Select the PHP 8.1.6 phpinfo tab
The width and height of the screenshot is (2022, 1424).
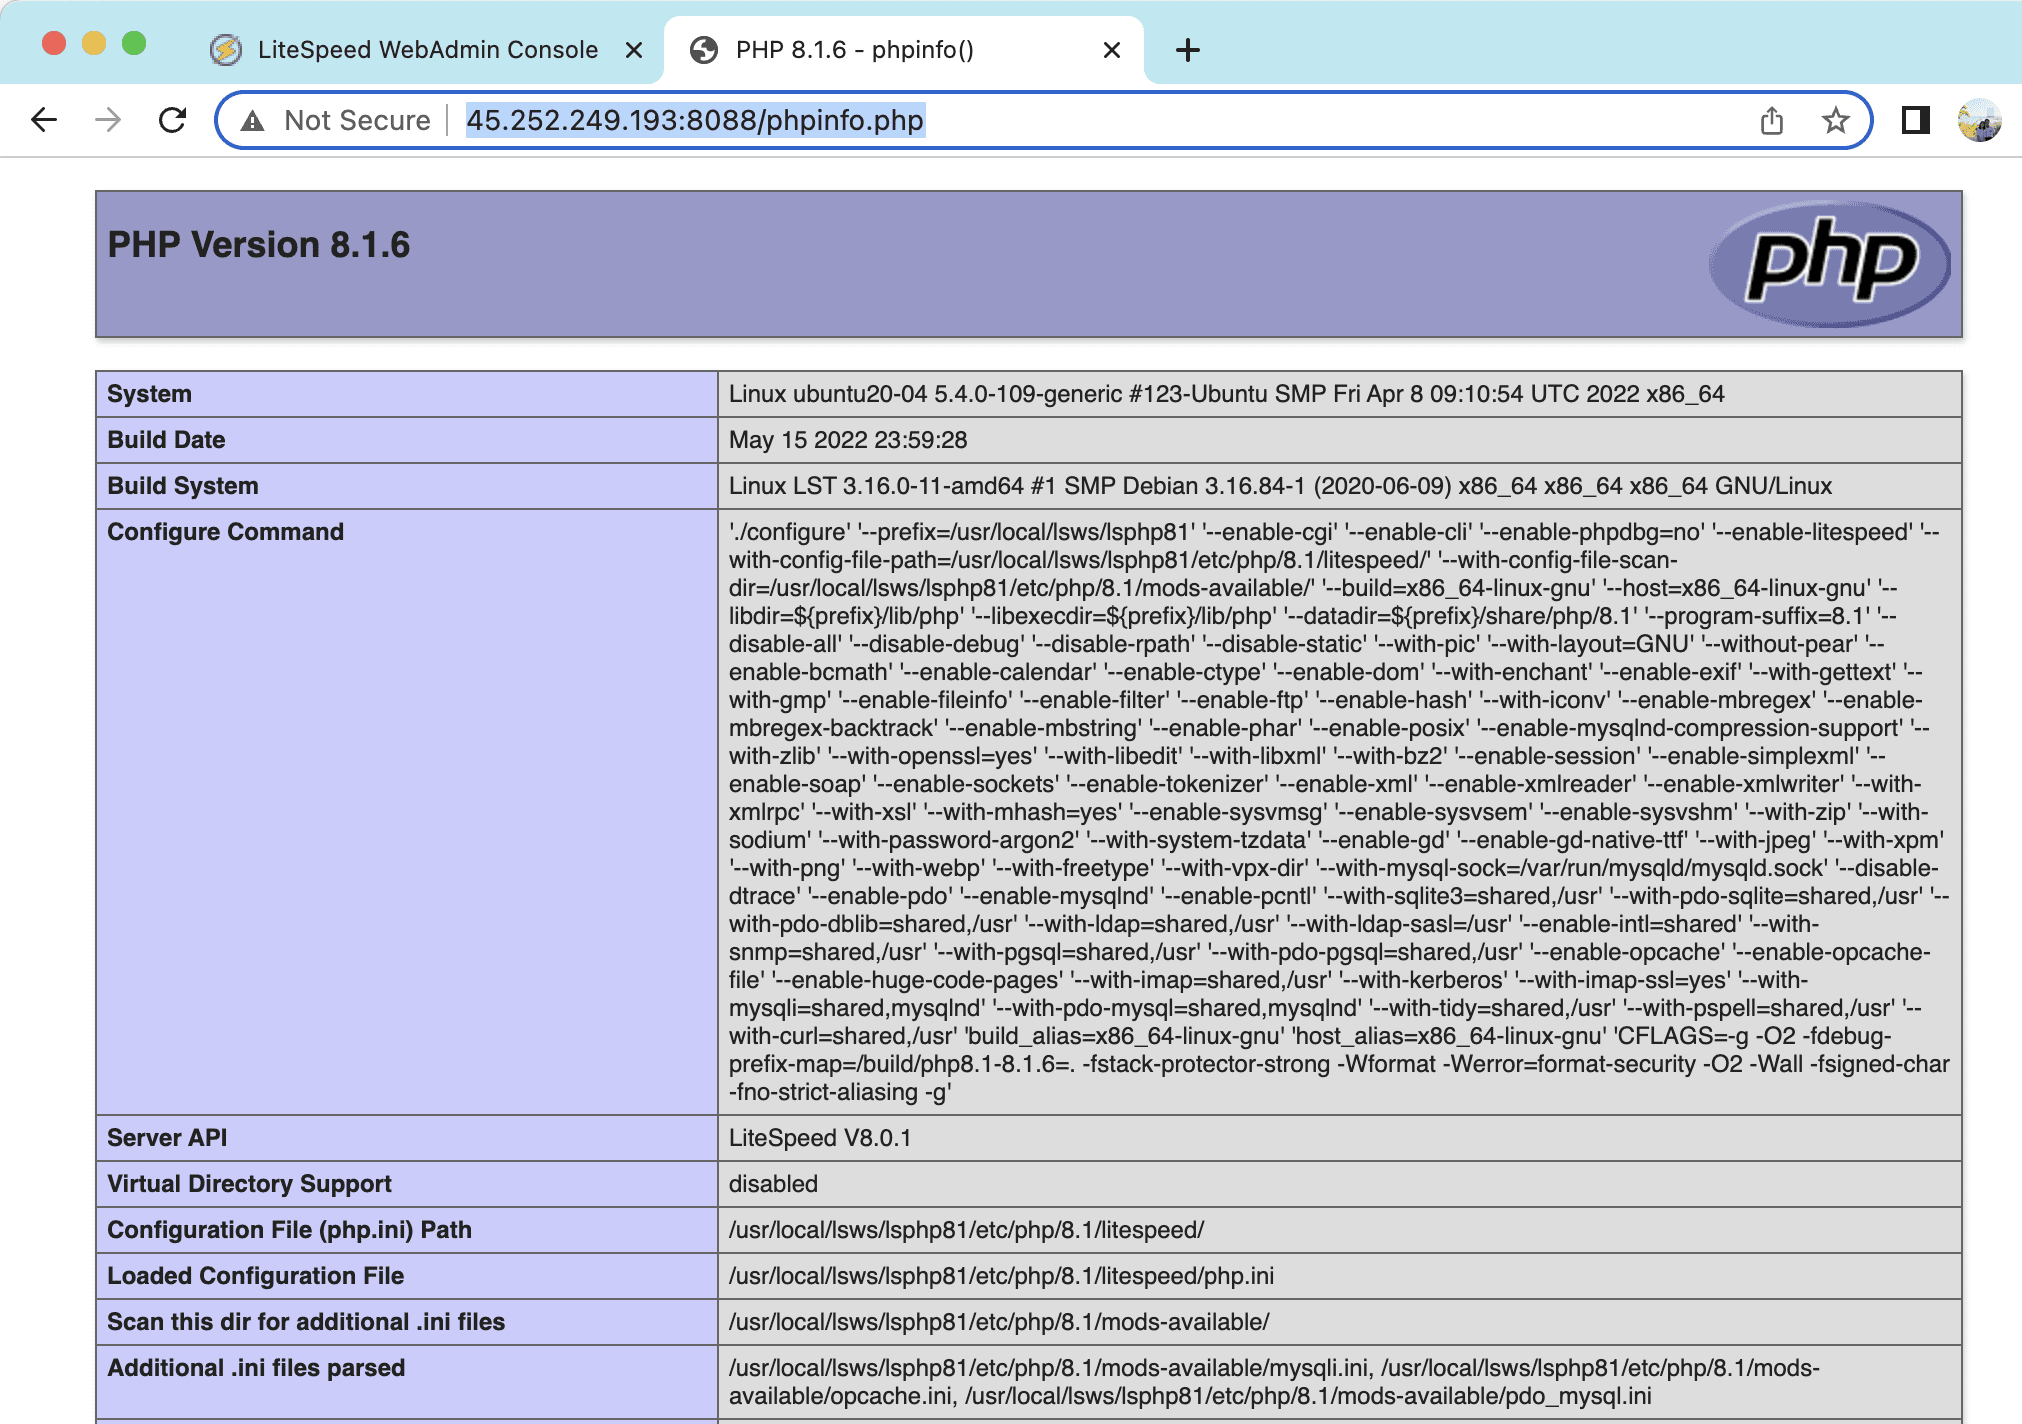854,50
